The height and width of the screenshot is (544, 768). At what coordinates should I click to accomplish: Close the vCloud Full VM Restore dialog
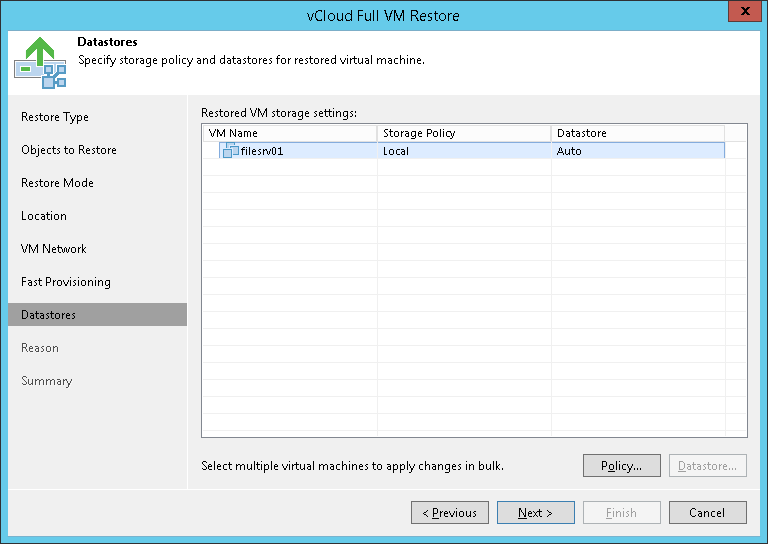coord(744,11)
